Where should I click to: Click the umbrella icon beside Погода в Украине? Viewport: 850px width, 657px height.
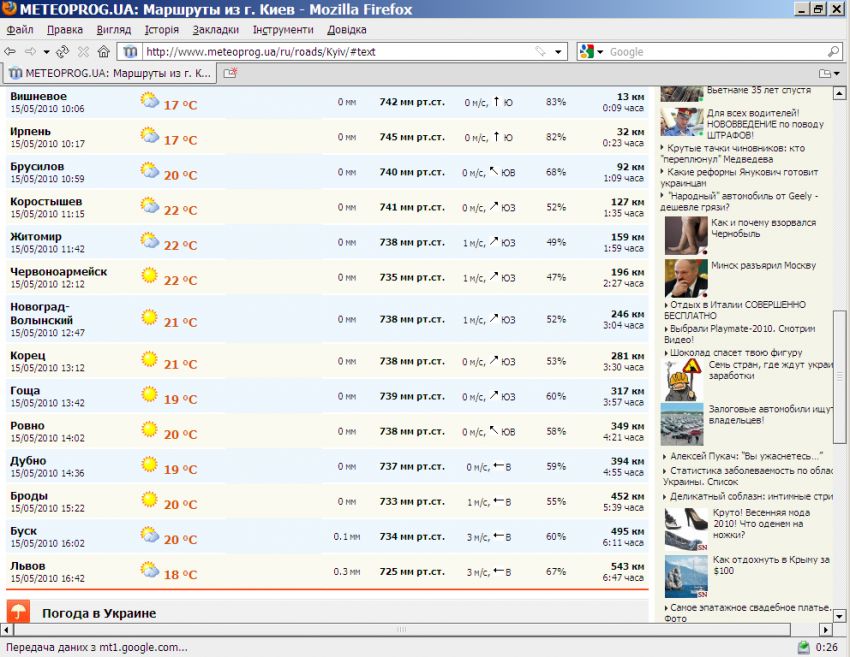tap(18, 612)
